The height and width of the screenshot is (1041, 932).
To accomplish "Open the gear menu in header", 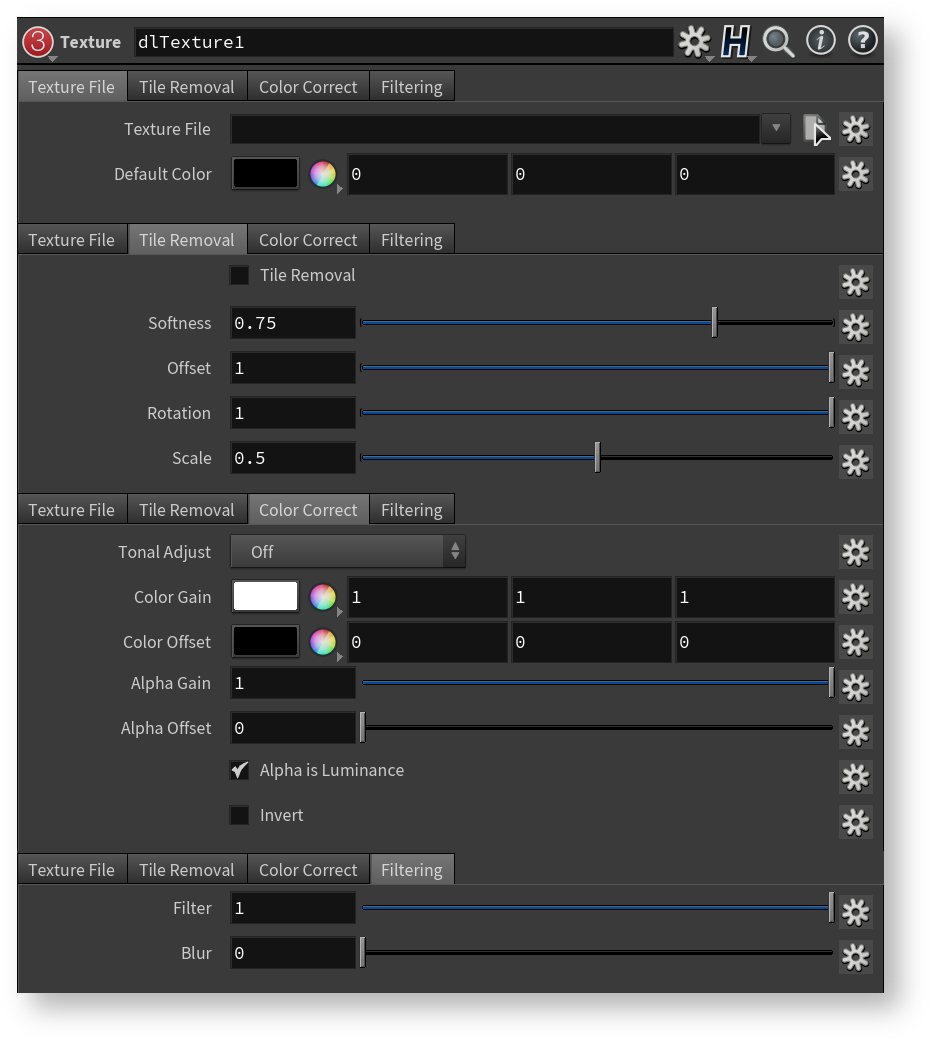I will (694, 42).
